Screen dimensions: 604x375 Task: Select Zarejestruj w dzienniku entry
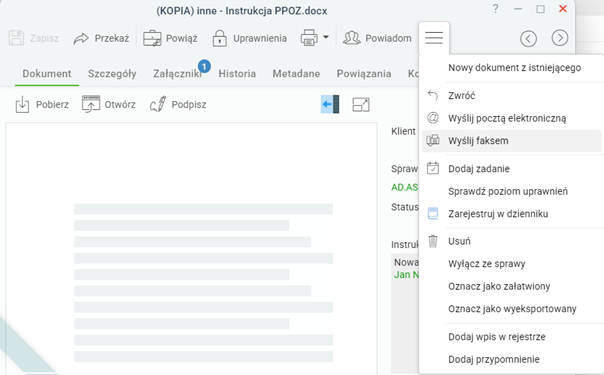point(498,214)
